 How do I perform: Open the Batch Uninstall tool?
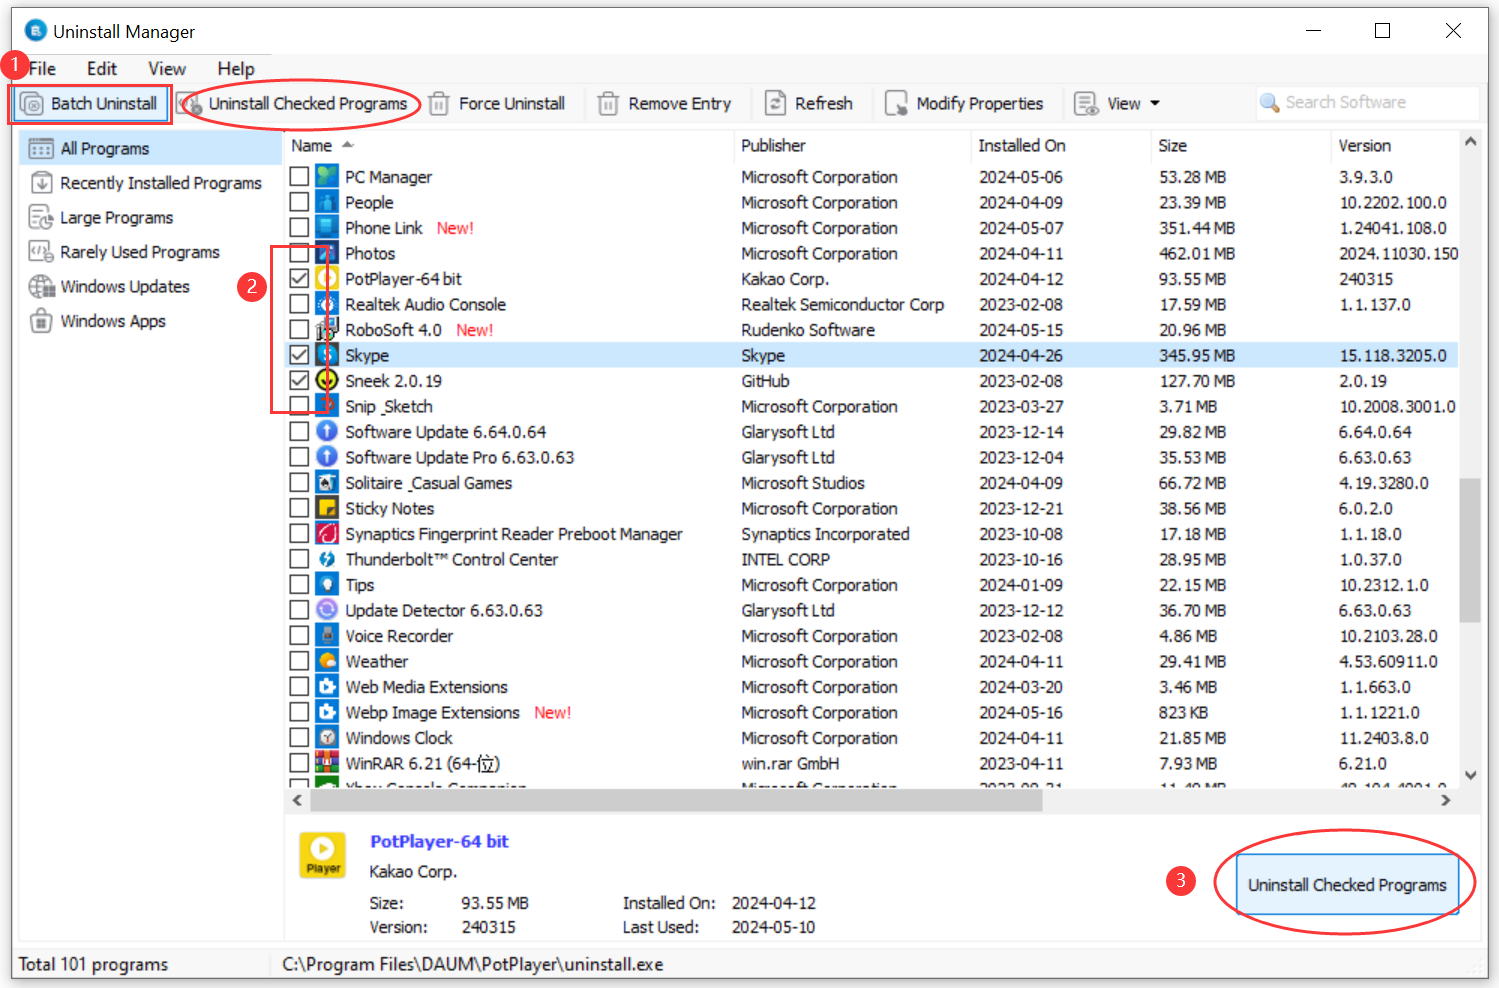tap(90, 103)
